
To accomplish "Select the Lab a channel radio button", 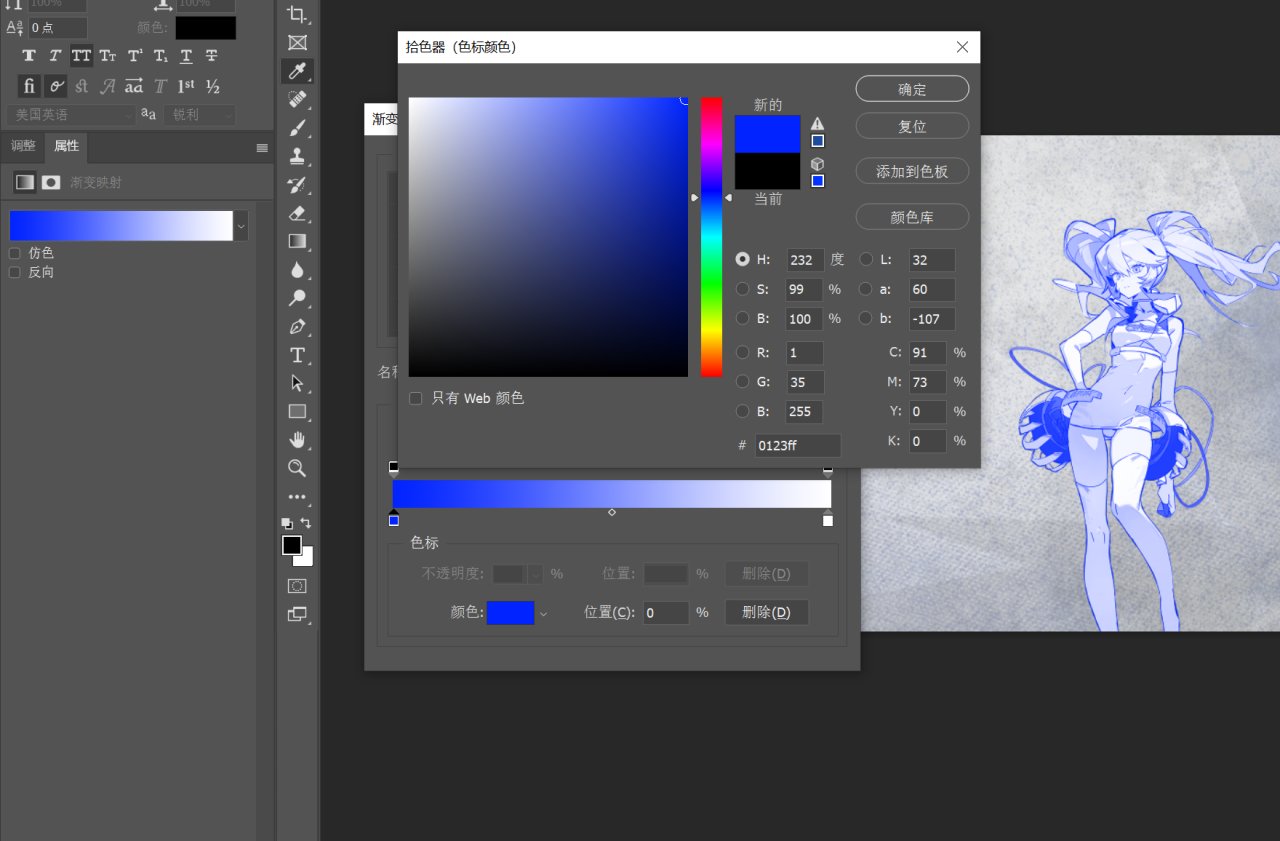I will 866,289.
